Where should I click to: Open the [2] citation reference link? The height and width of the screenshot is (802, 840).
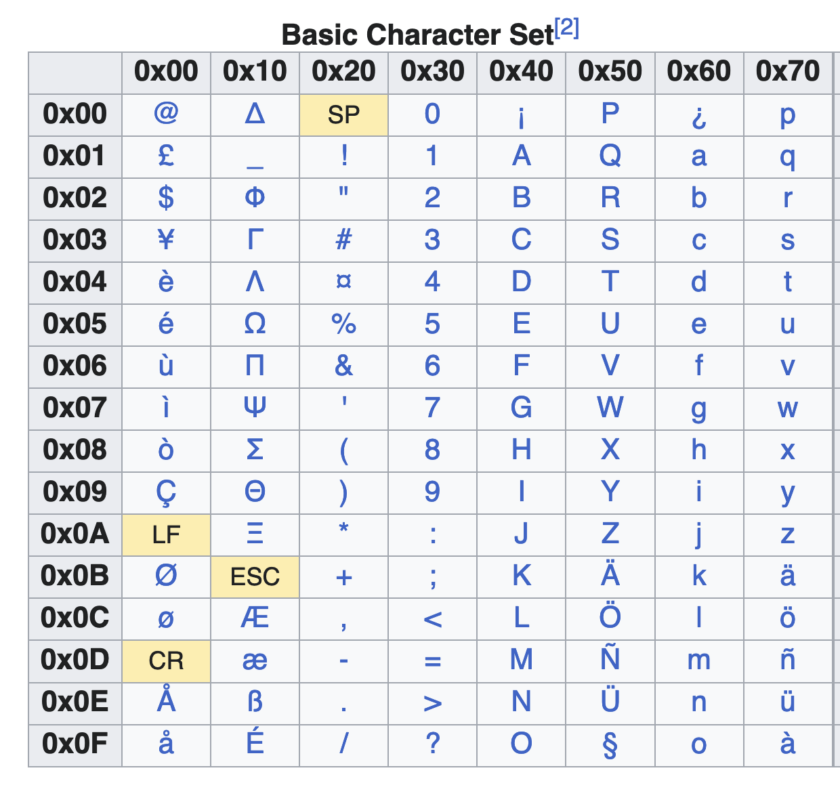[567, 28]
